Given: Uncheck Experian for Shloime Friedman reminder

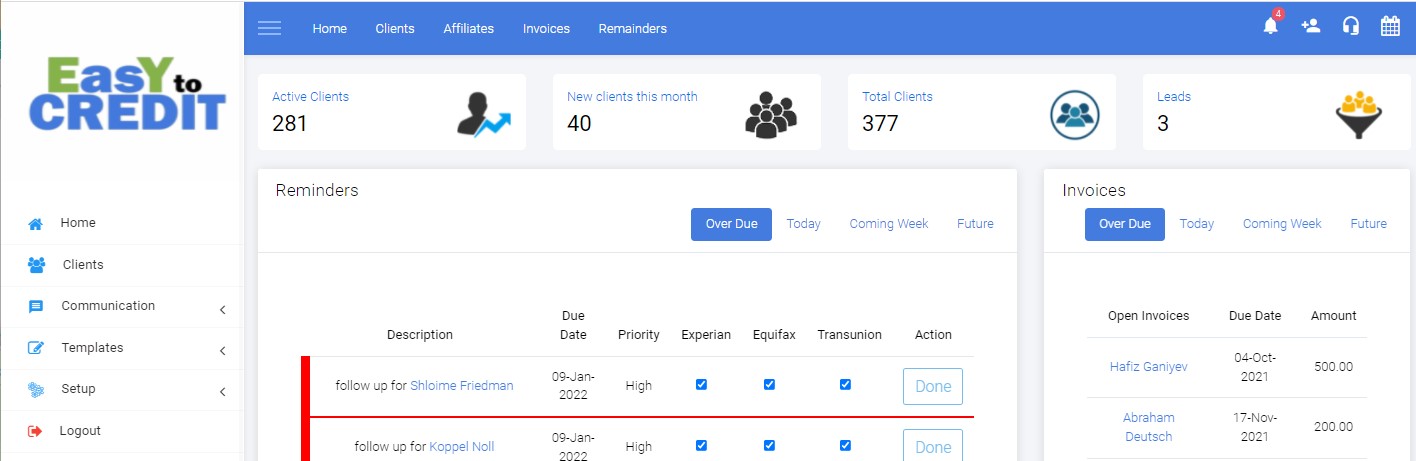Looking at the screenshot, I should coord(701,385).
